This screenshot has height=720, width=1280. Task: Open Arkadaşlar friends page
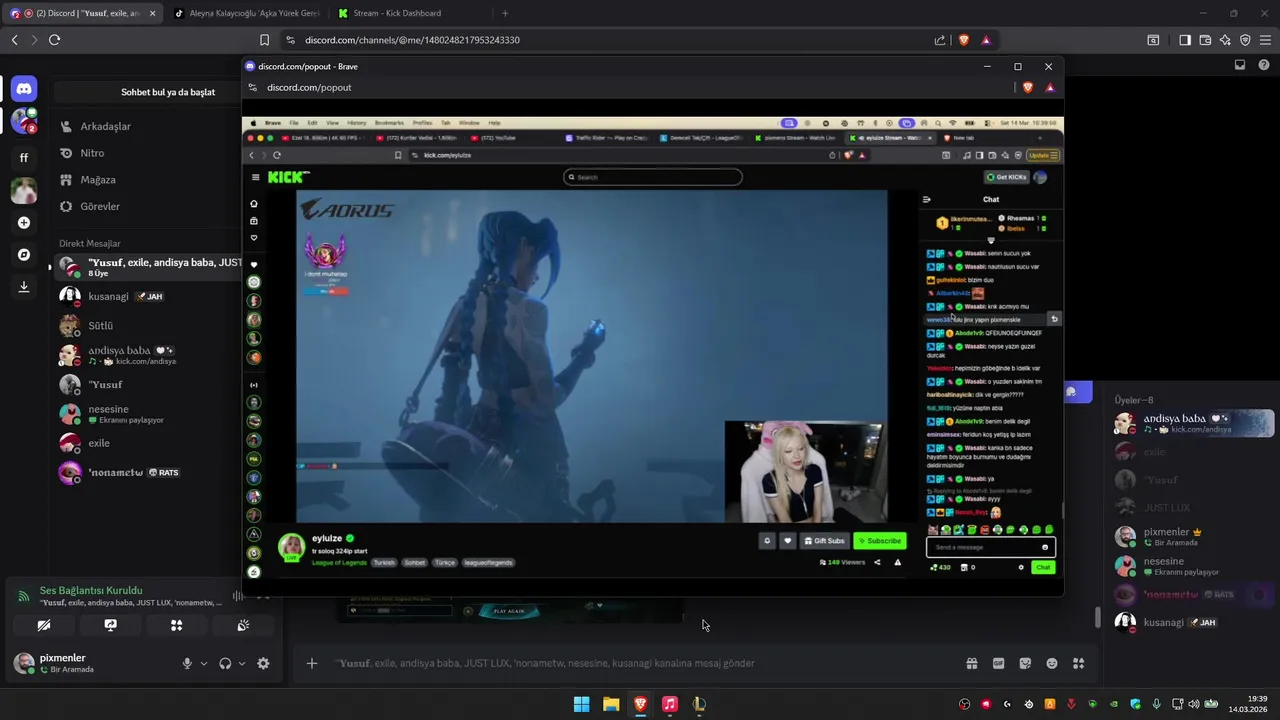tap(105, 126)
